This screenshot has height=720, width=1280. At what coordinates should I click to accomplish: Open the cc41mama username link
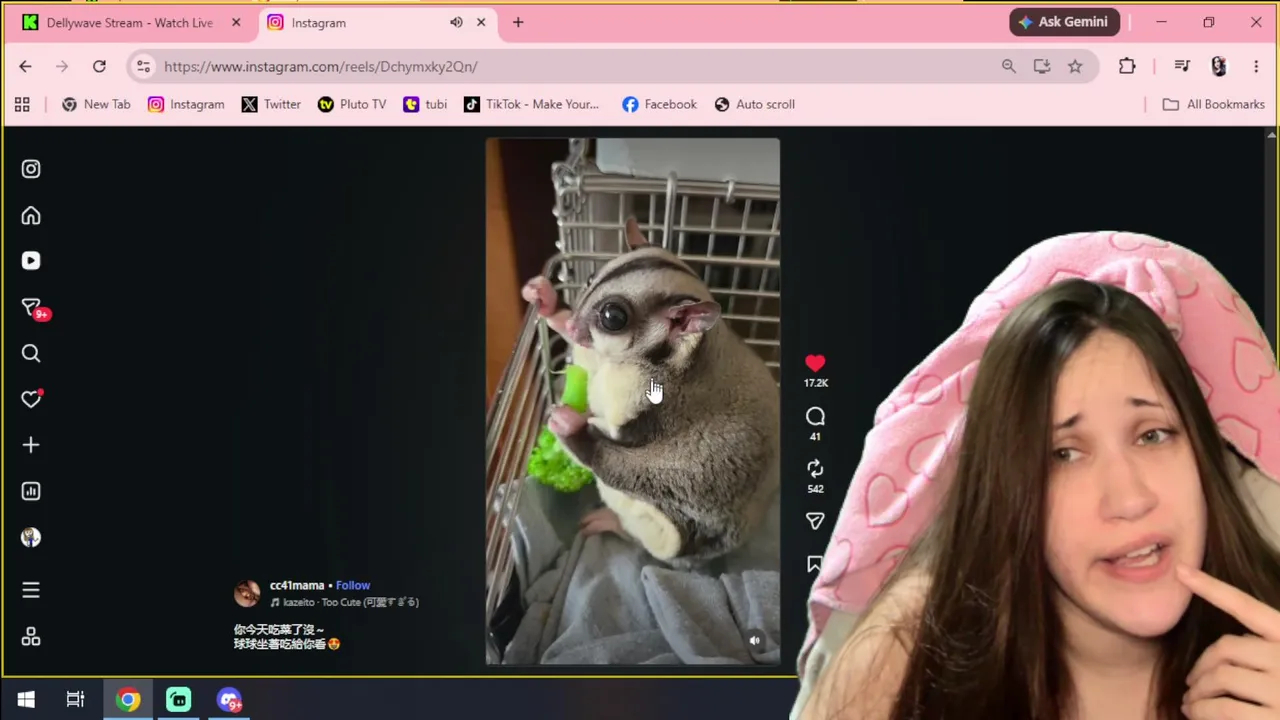(x=297, y=585)
